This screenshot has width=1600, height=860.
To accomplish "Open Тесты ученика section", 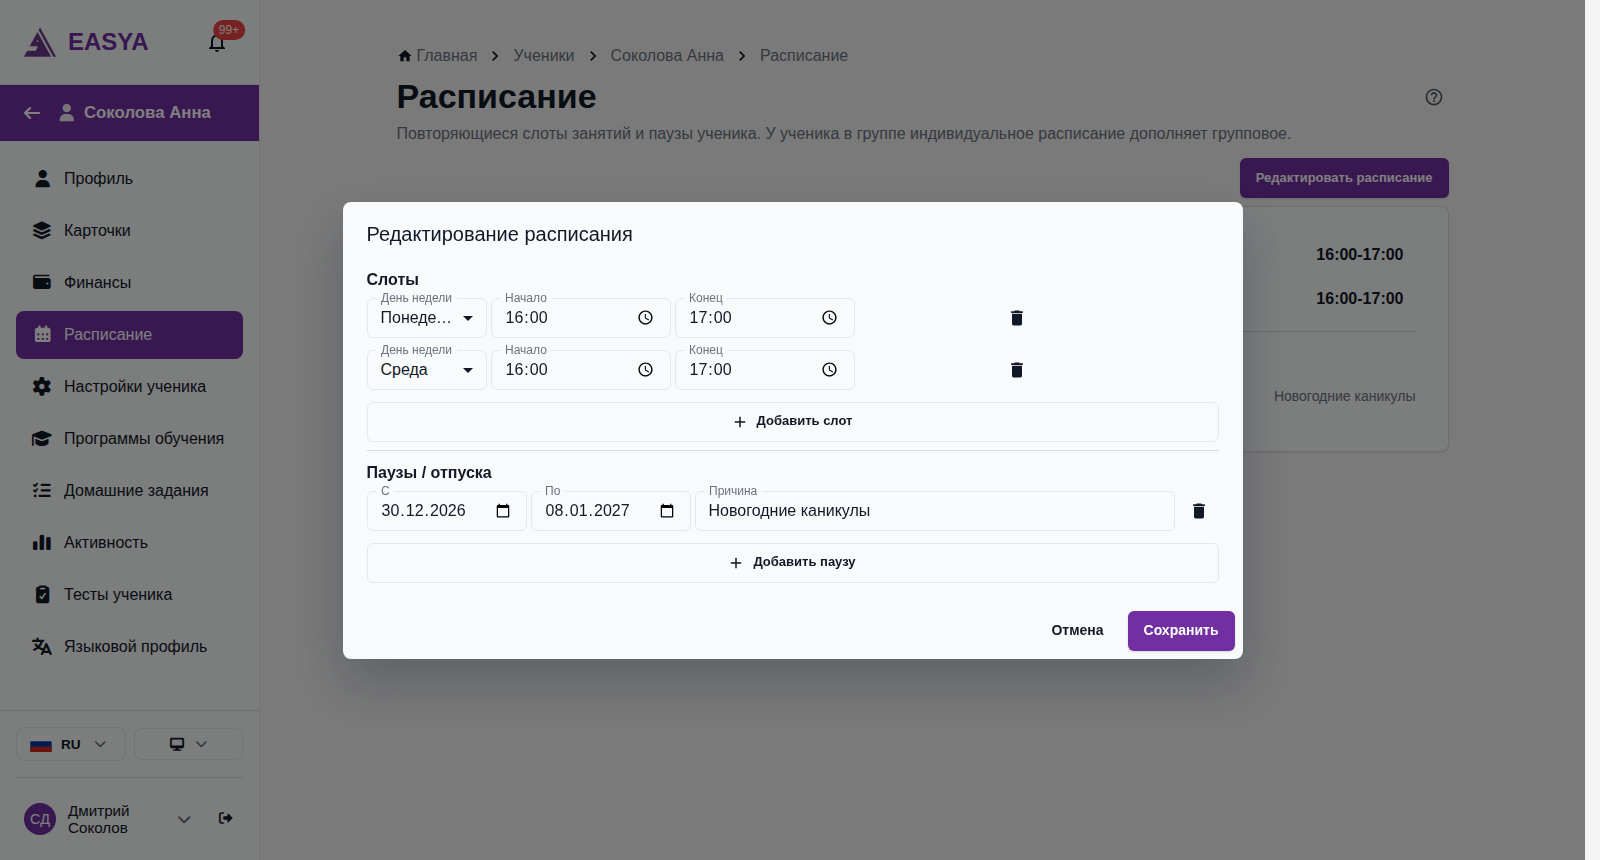I will (x=129, y=595).
